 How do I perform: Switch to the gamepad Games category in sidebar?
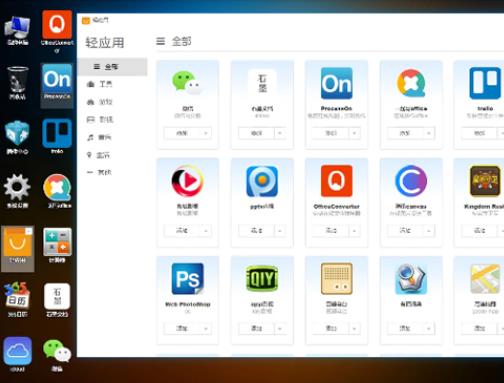112,102
